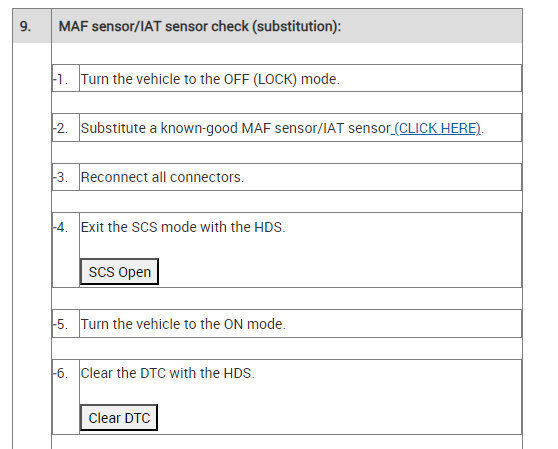Click the word '(substitution):' in the heading
This screenshot has width=558, height=449.
coord(297,26)
